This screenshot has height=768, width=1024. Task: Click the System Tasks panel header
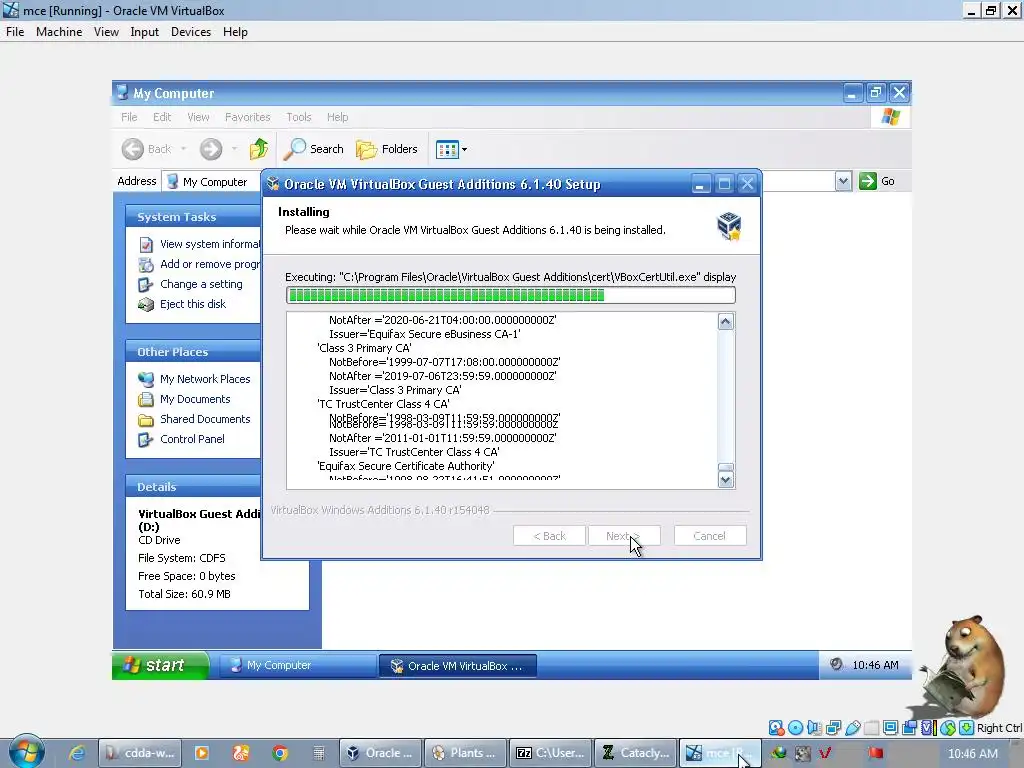click(193, 216)
